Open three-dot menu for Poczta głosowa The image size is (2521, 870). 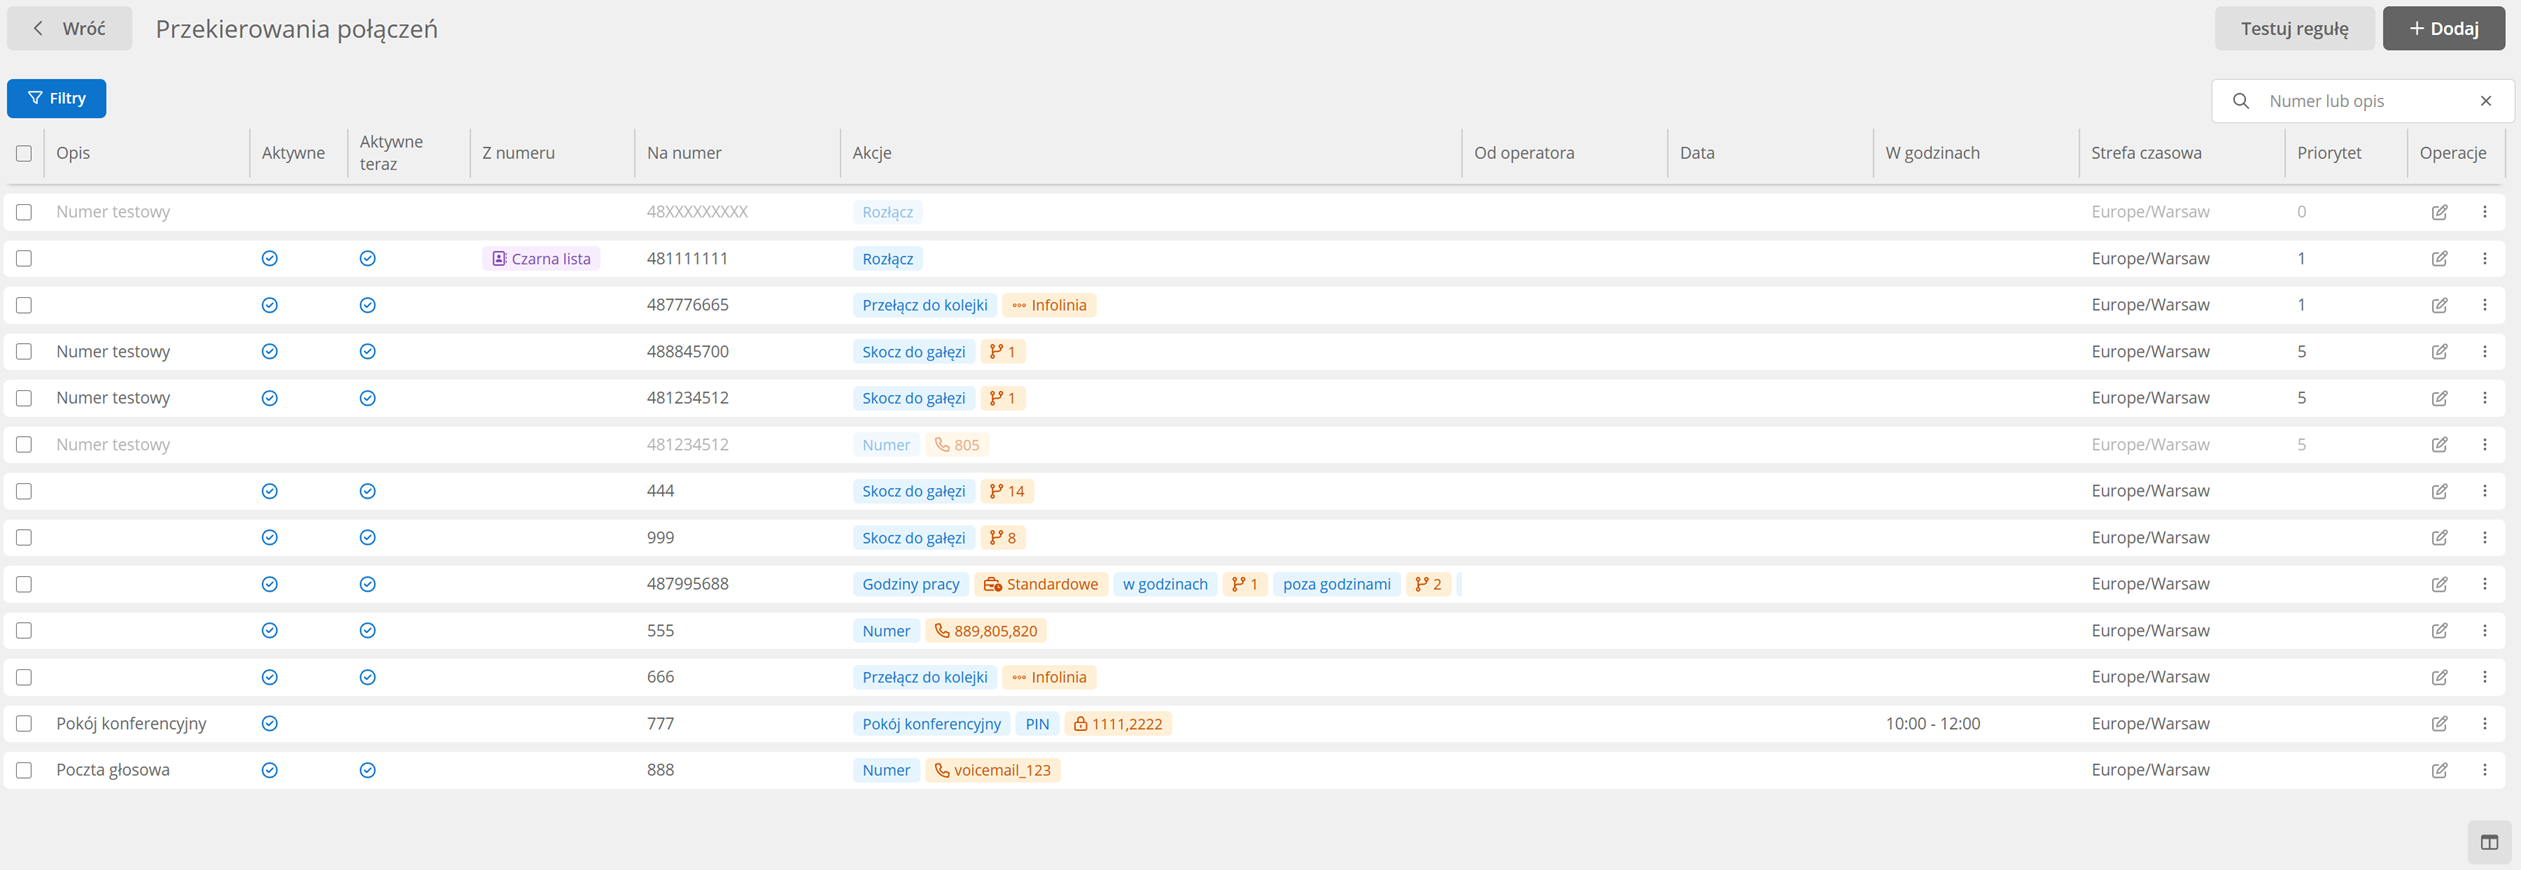point(2484,770)
